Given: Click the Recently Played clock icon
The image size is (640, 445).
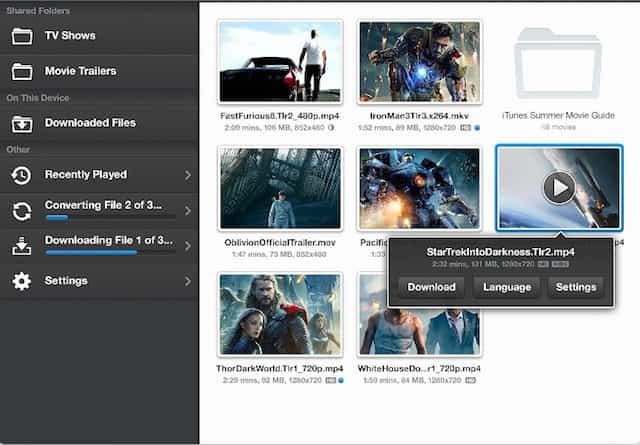Looking at the screenshot, I should [x=21, y=175].
